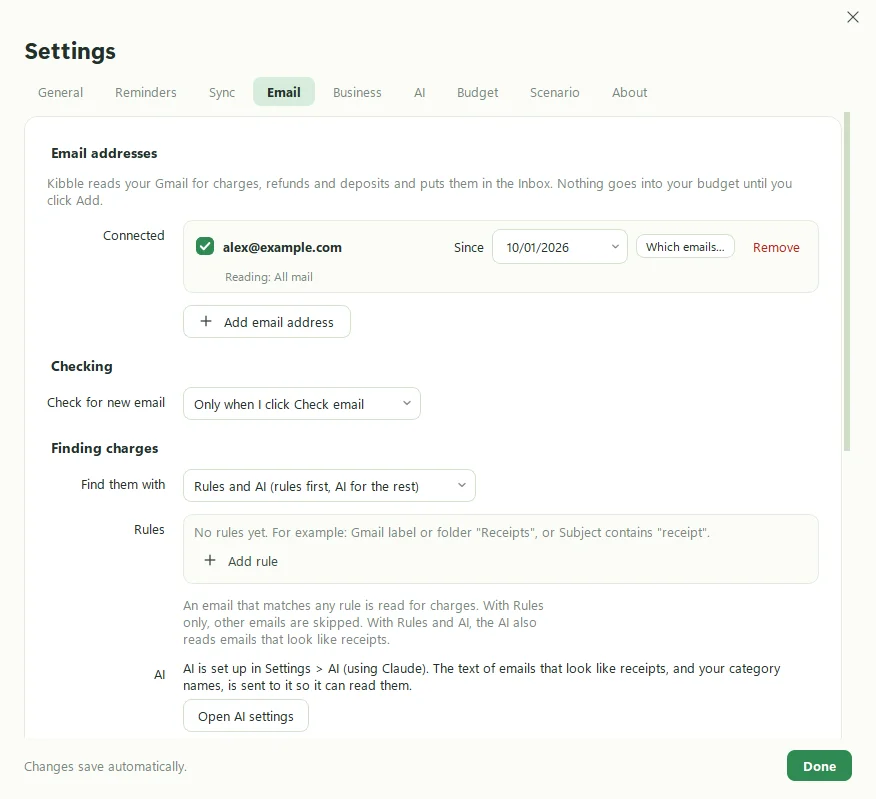Viewport: 876px width, 799px height.
Task: Switch to the General tab
Action: tap(60, 92)
